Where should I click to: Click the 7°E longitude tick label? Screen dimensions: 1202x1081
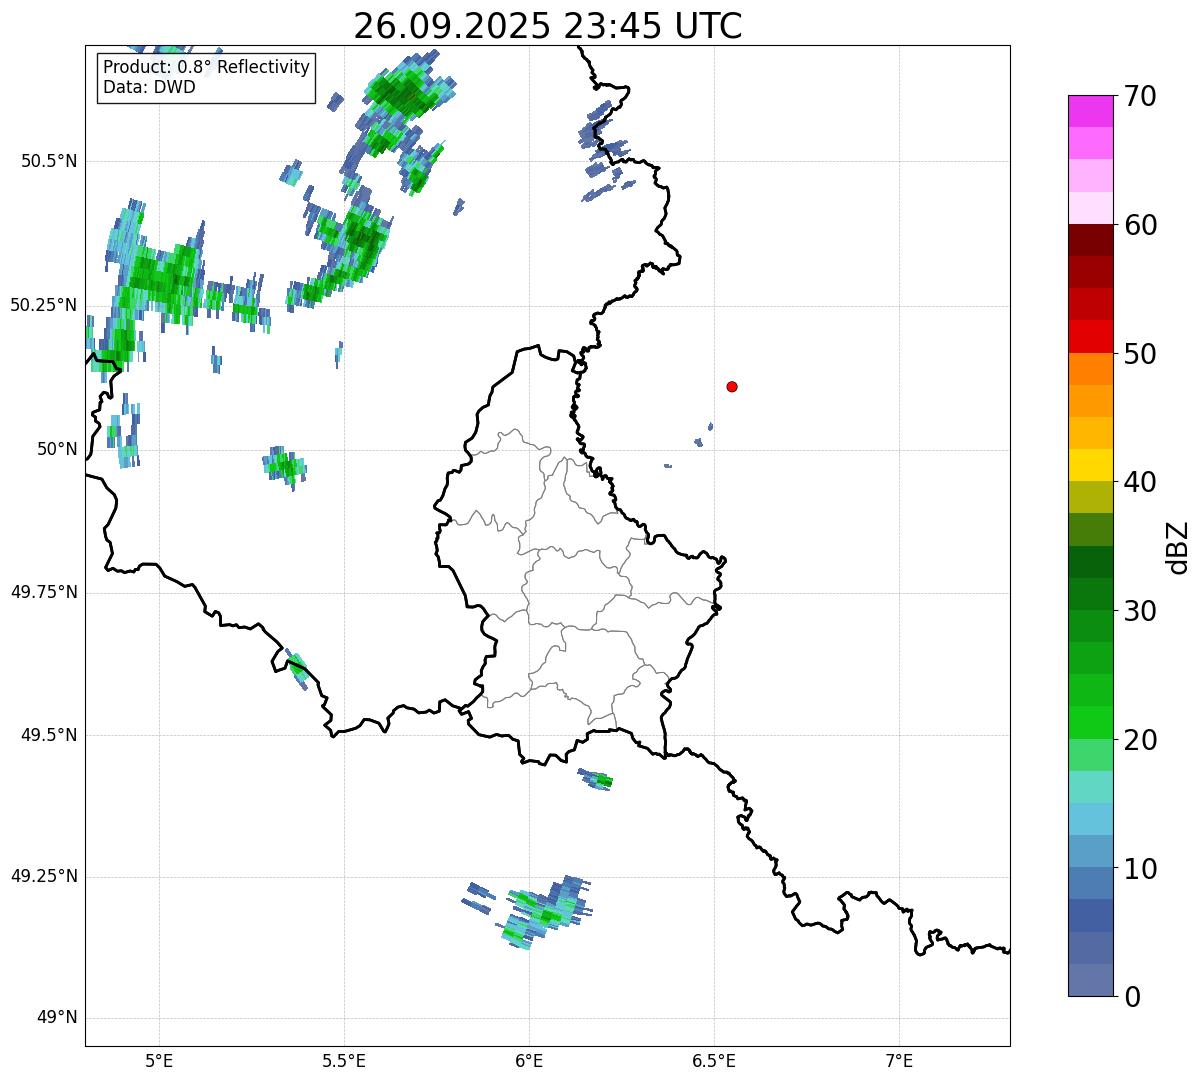(x=899, y=1060)
